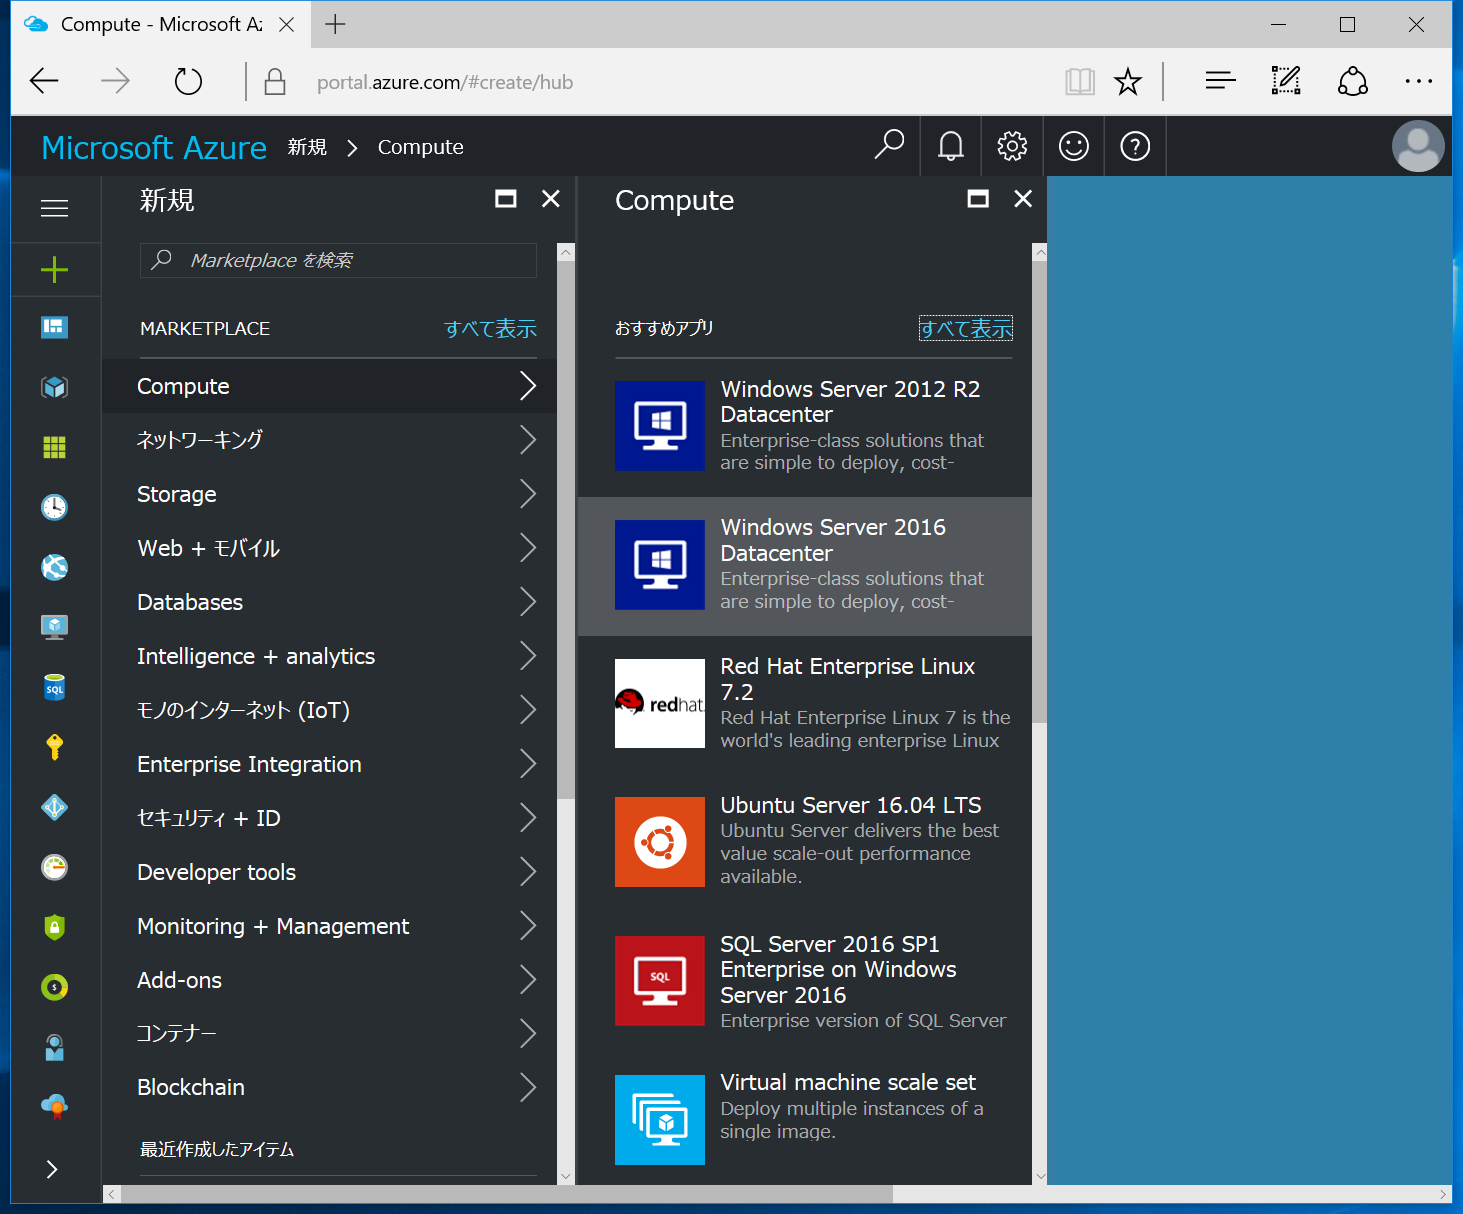Open SQL databases icon in sidebar
Viewport: 1463px width, 1214px height.
(x=54, y=687)
